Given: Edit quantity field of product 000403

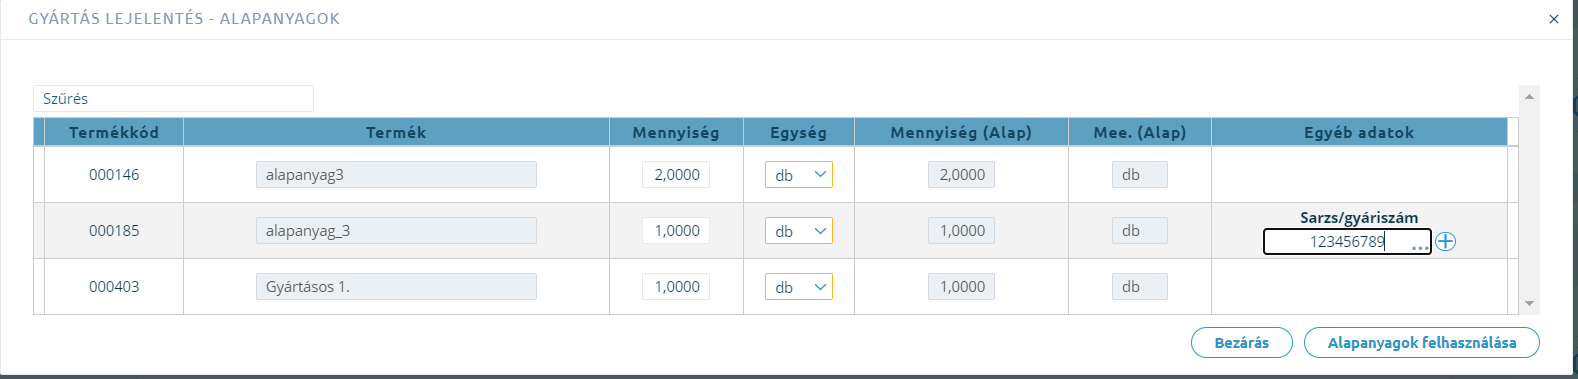Looking at the screenshot, I should point(676,287).
